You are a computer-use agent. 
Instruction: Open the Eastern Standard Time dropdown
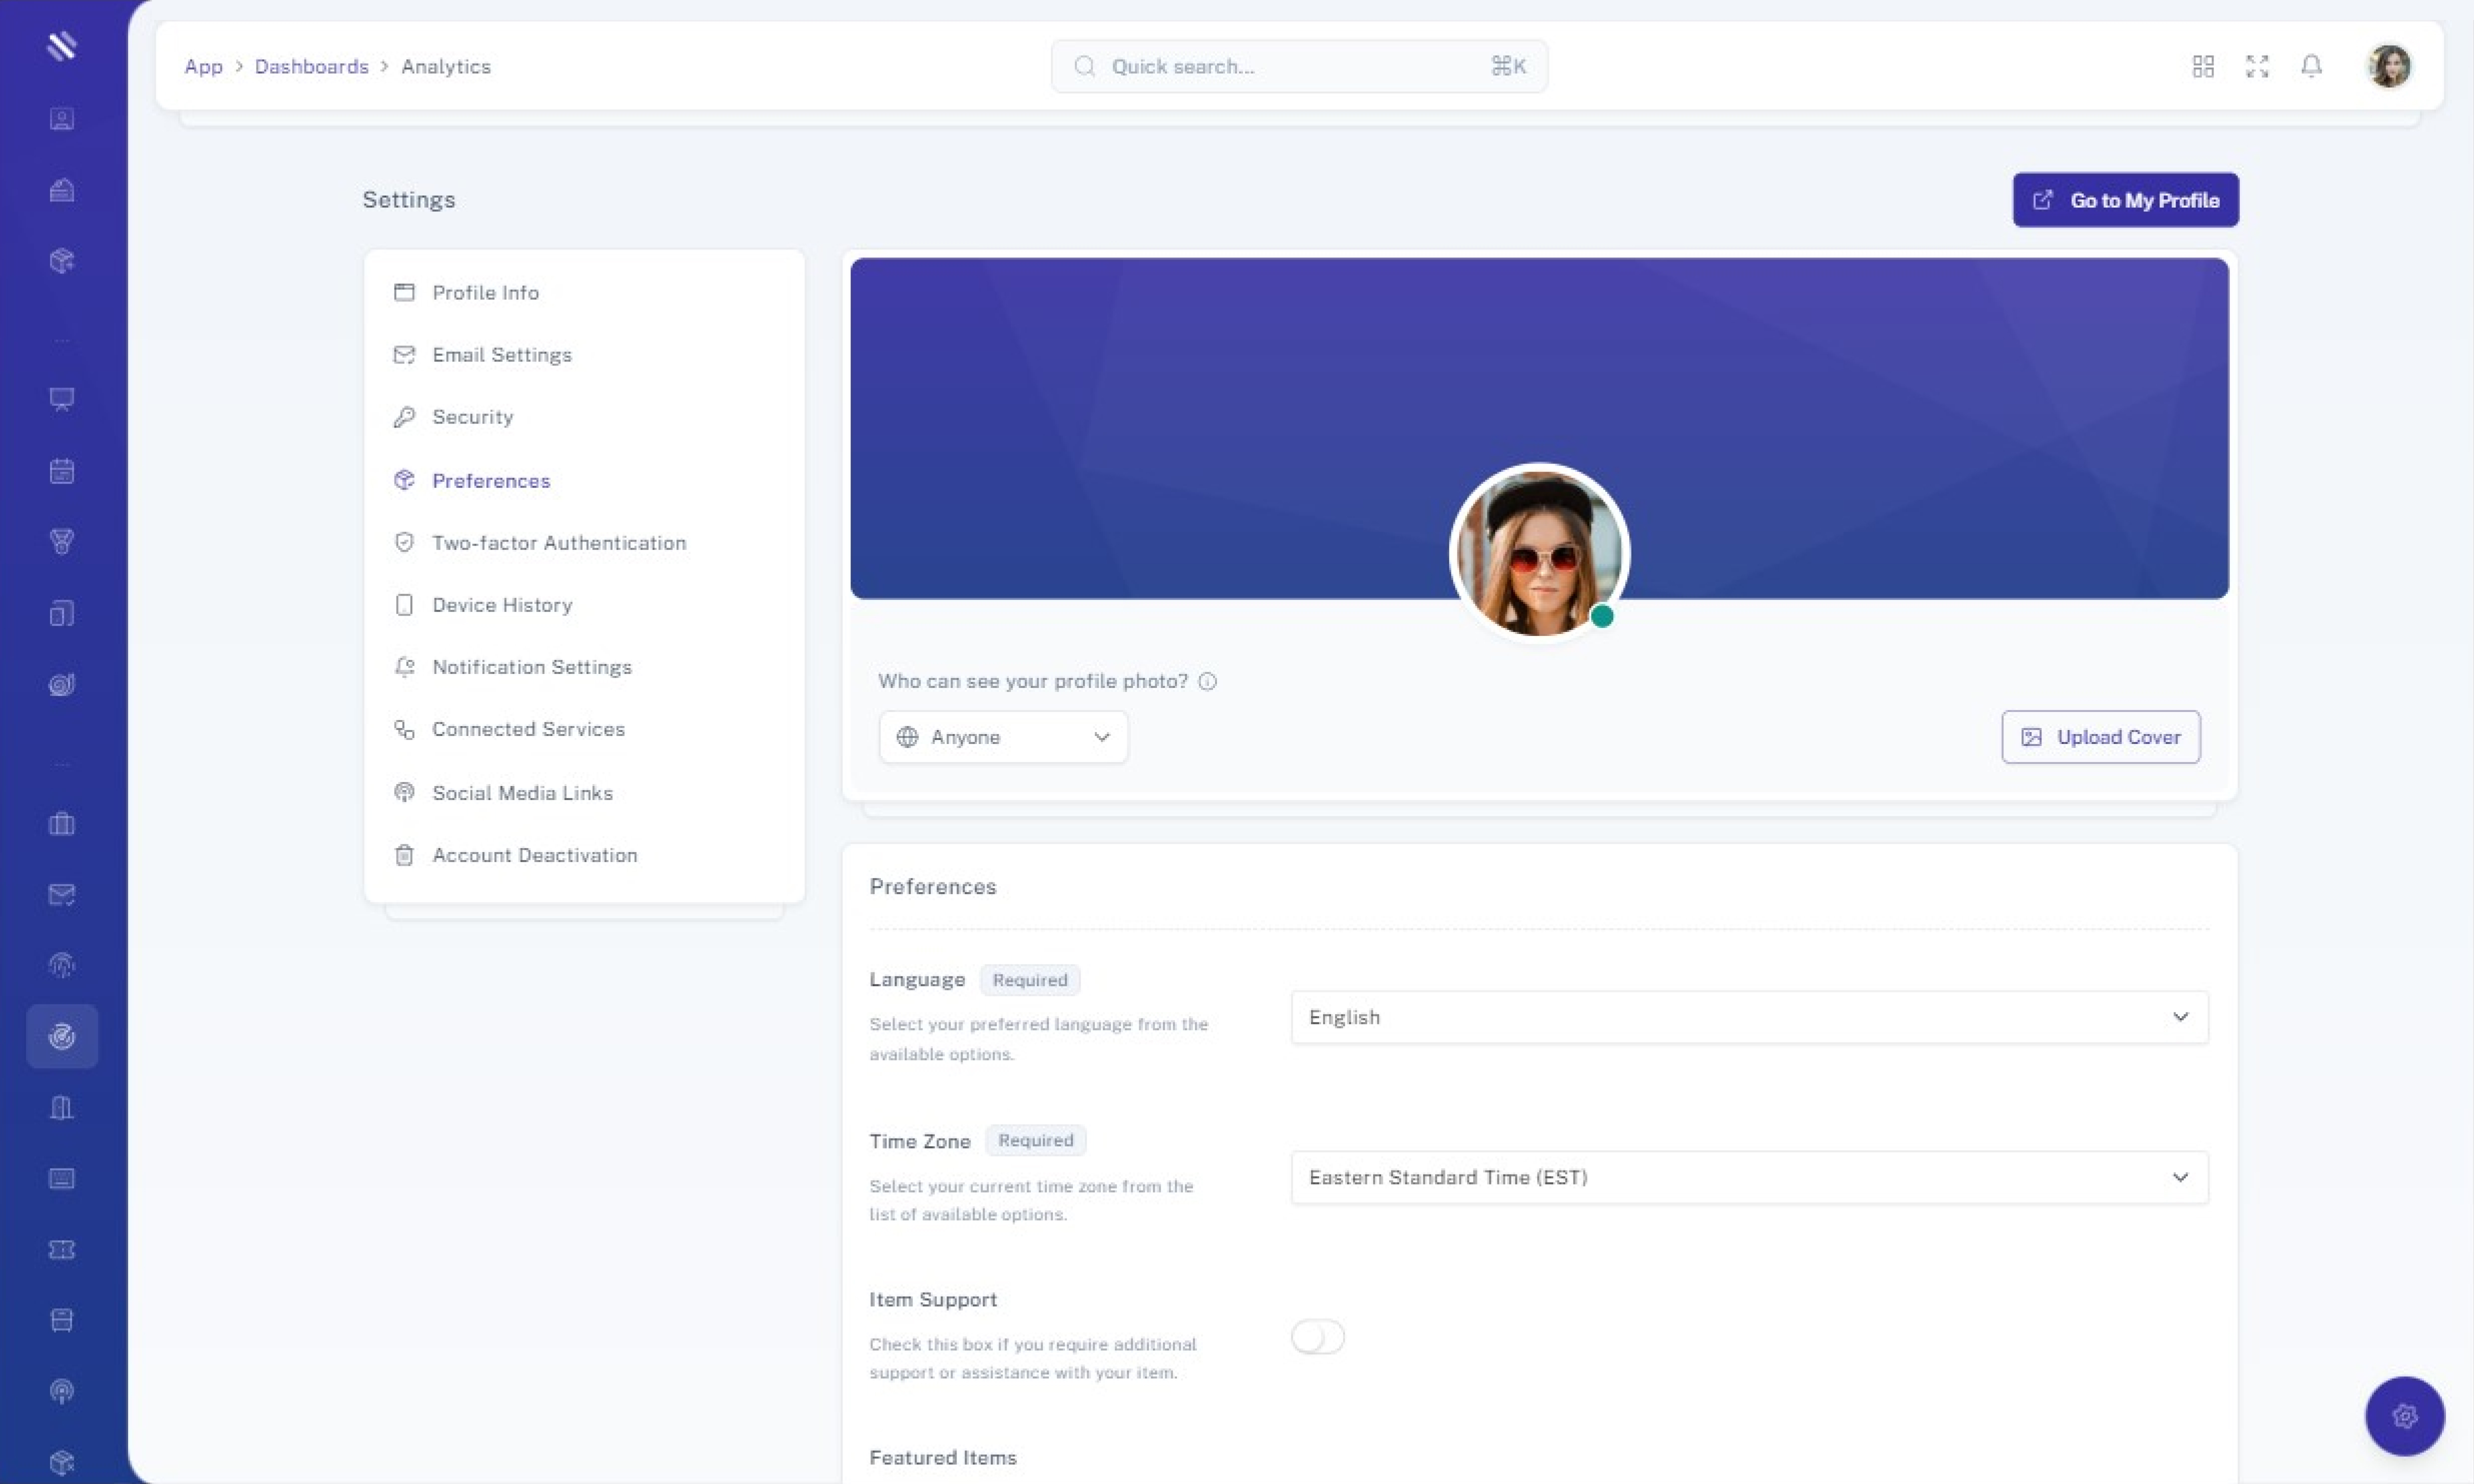click(x=1749, y=1177)
